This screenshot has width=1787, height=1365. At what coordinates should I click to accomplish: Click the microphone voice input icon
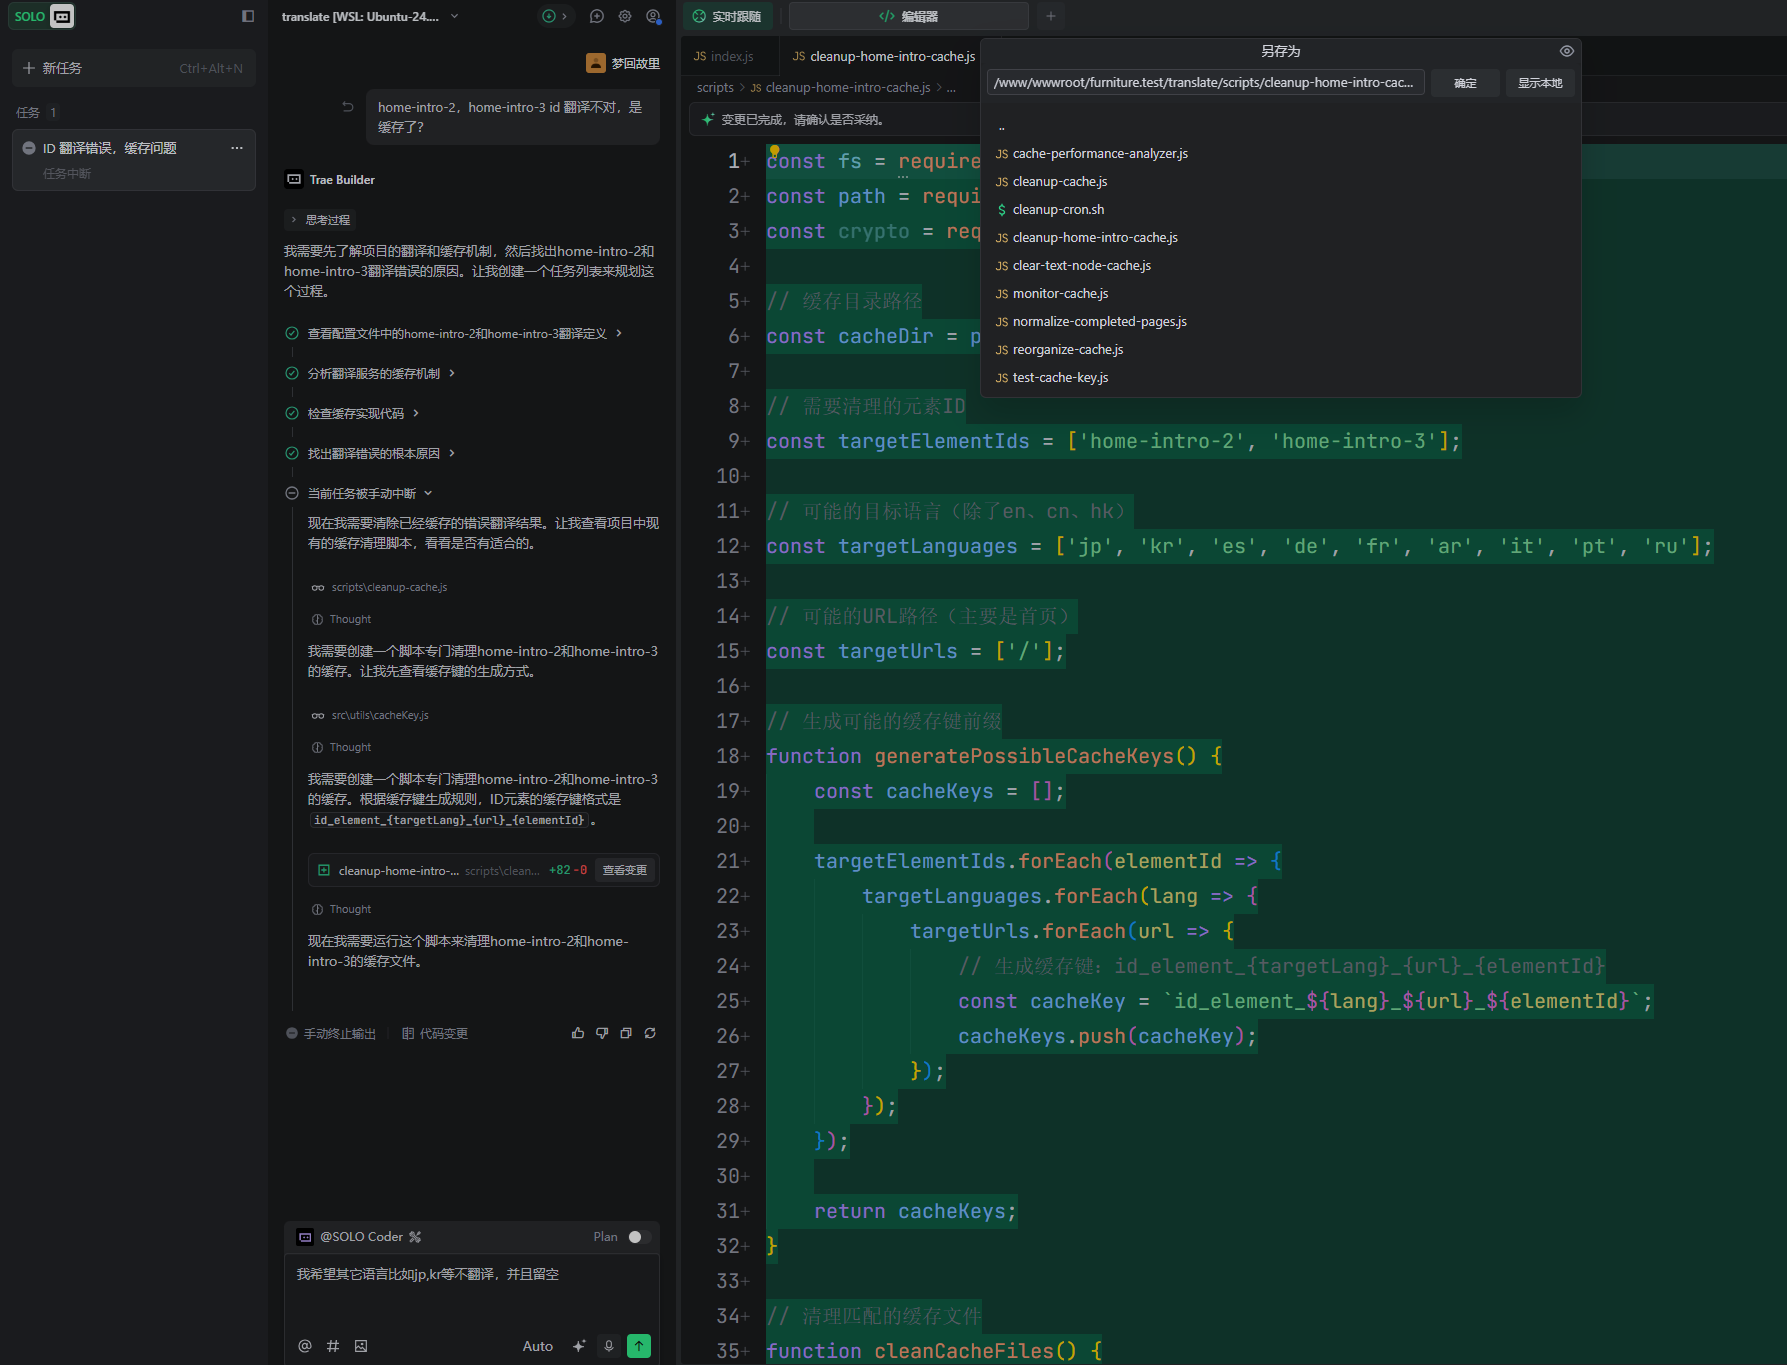(608, 1346)
